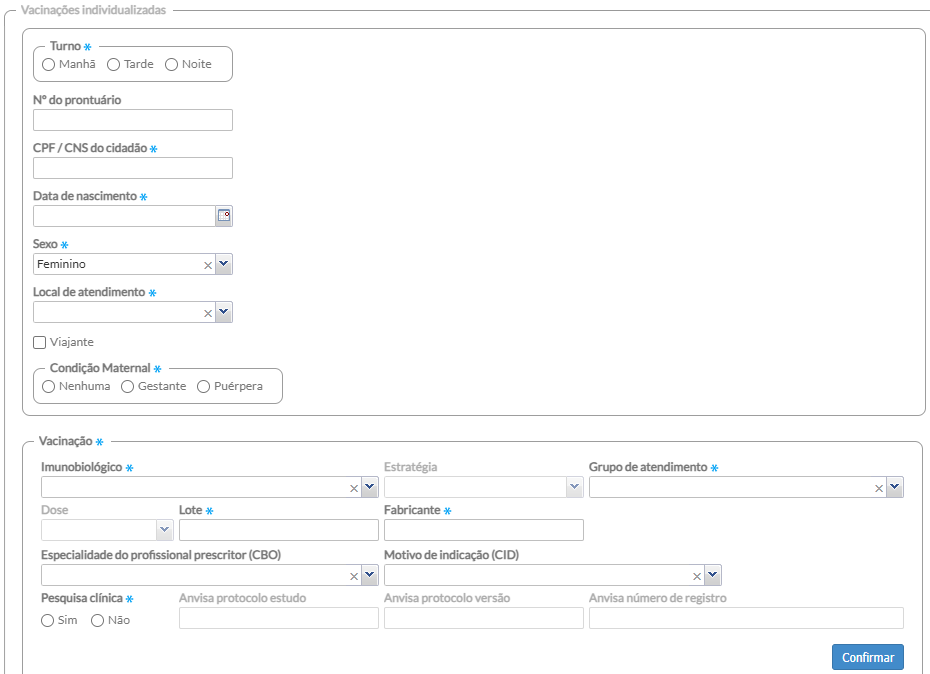Click the Fabricante input box

click(x=483, y=530)
